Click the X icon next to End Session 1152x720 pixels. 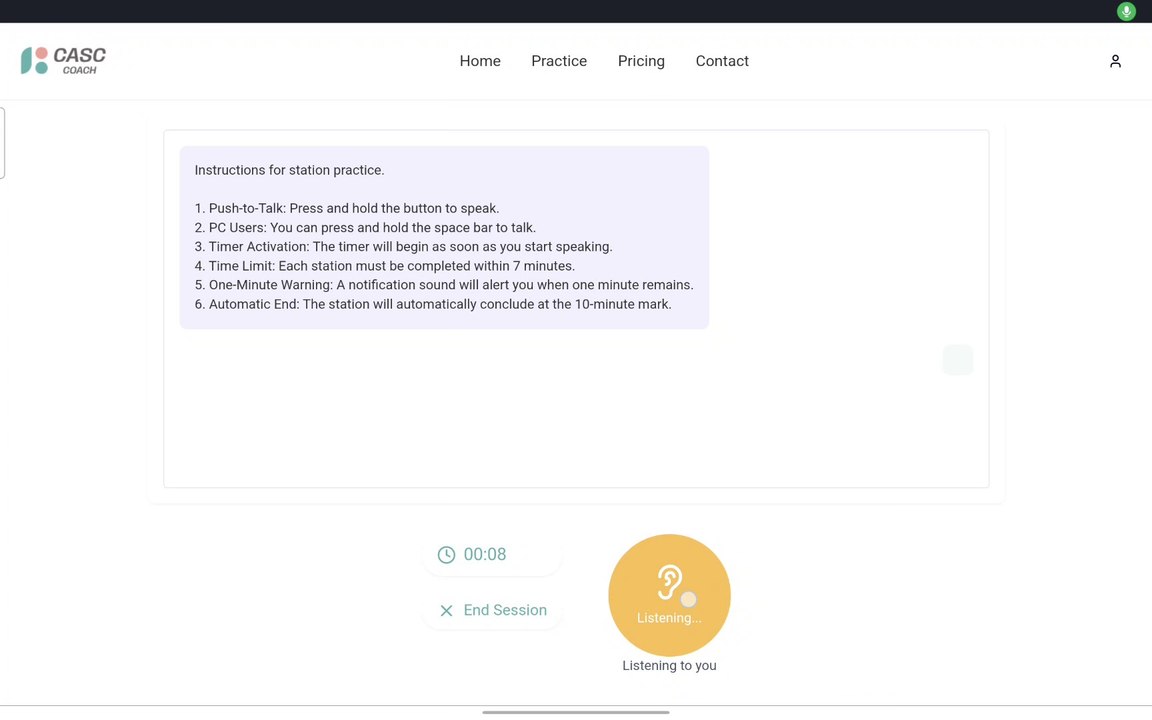point(446,611)
